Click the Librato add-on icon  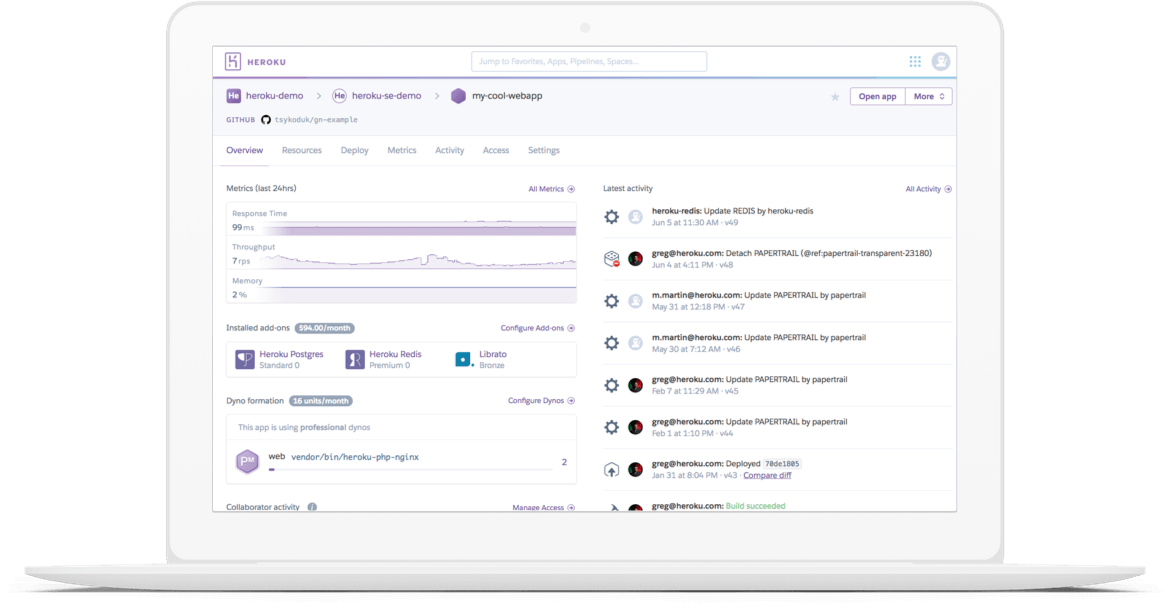click(464, 359)
